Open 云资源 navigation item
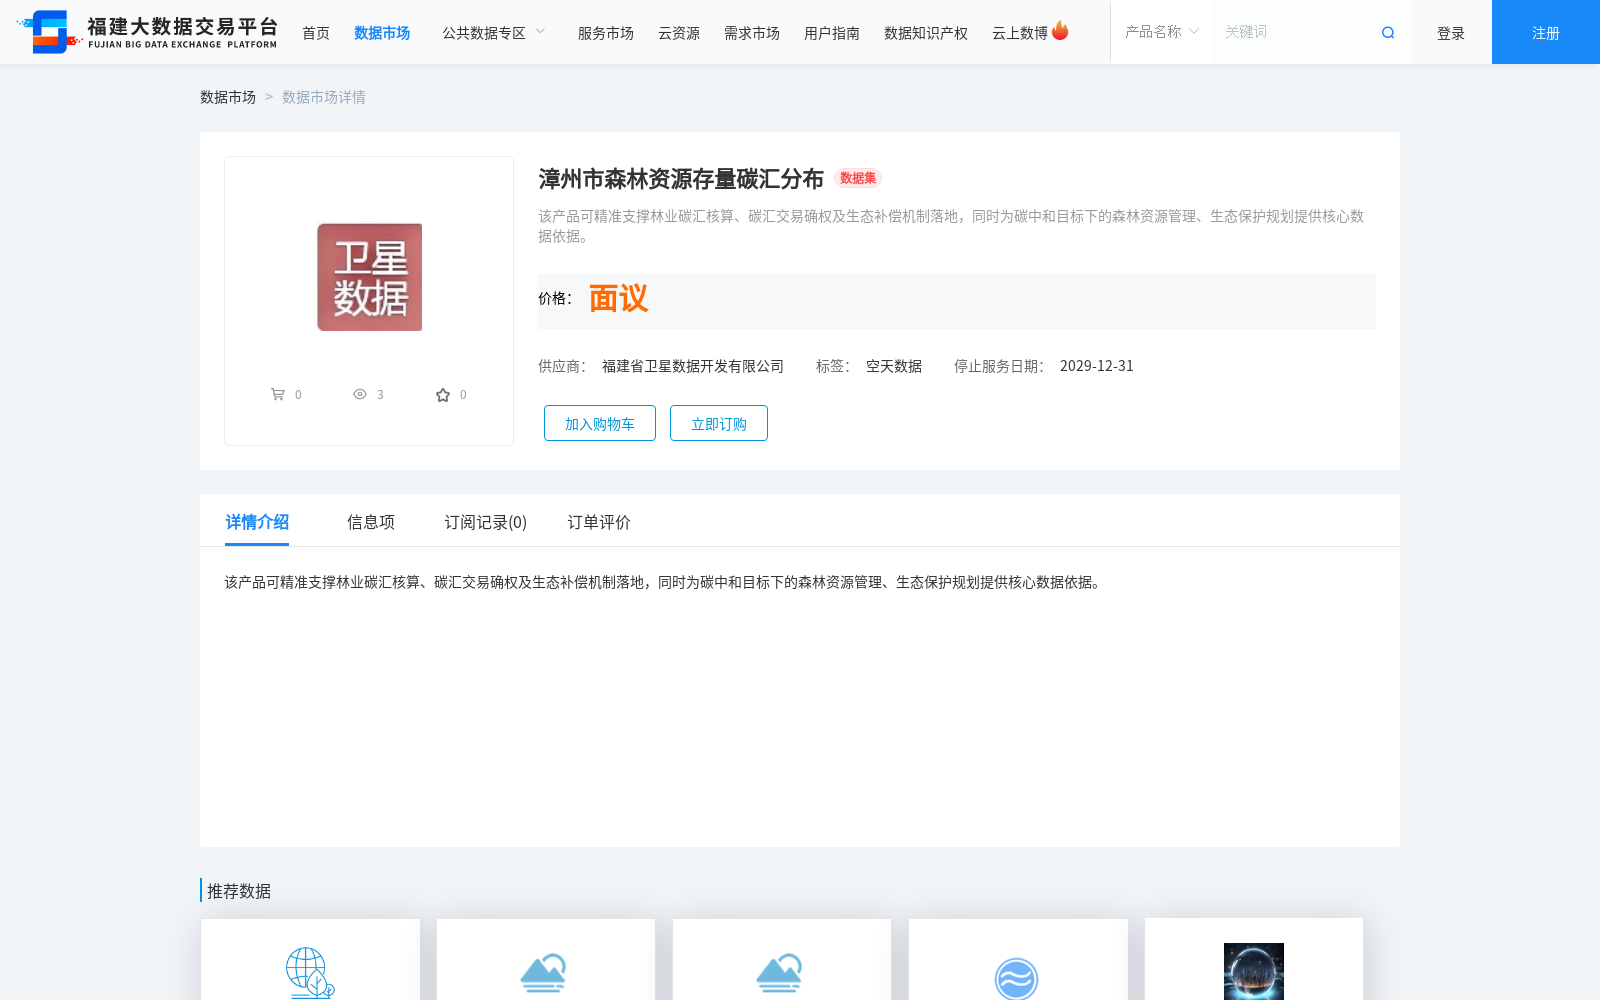The height and width of the screenshot is (1000, 1600). point(679,33)
